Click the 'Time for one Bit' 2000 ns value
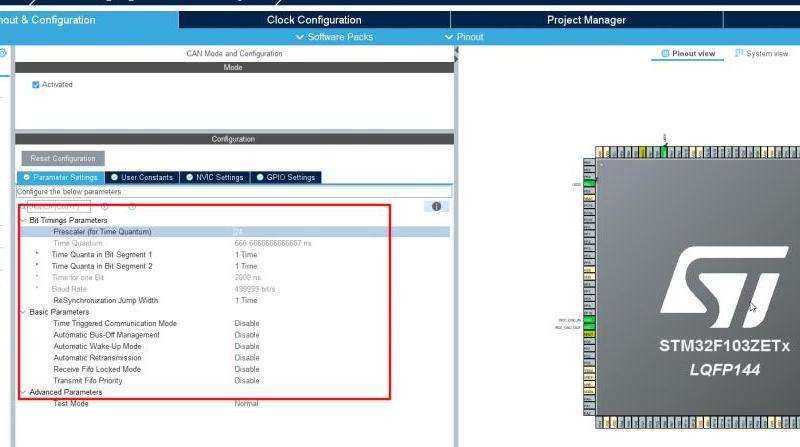 click(247, 278)
